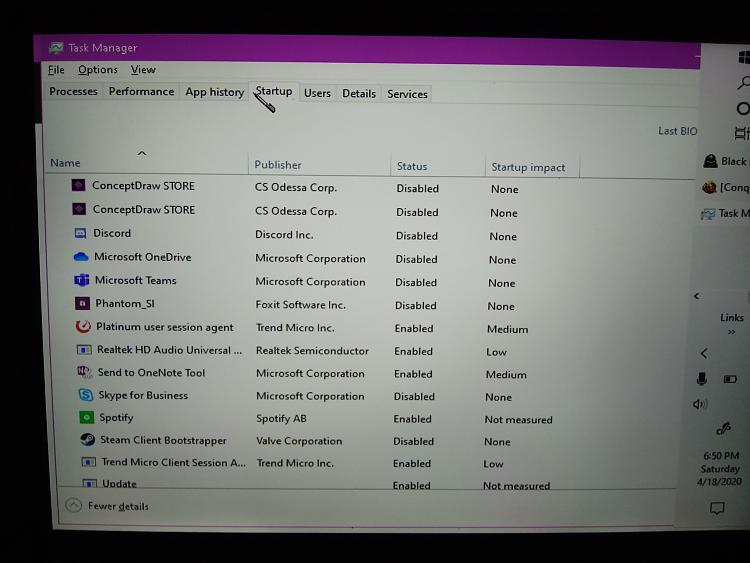Click Spotify's Not measured impact cell

point(518,420)
